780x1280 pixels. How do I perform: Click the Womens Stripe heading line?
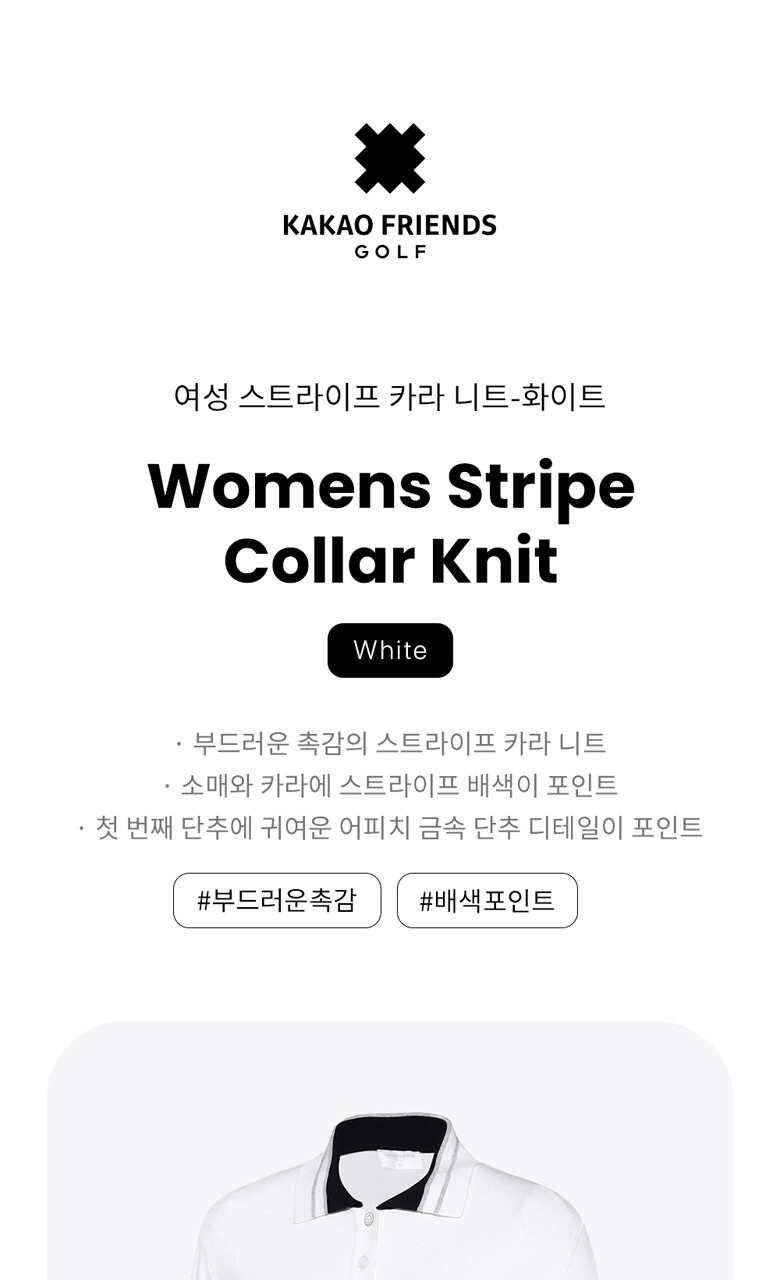pos(390,486)
